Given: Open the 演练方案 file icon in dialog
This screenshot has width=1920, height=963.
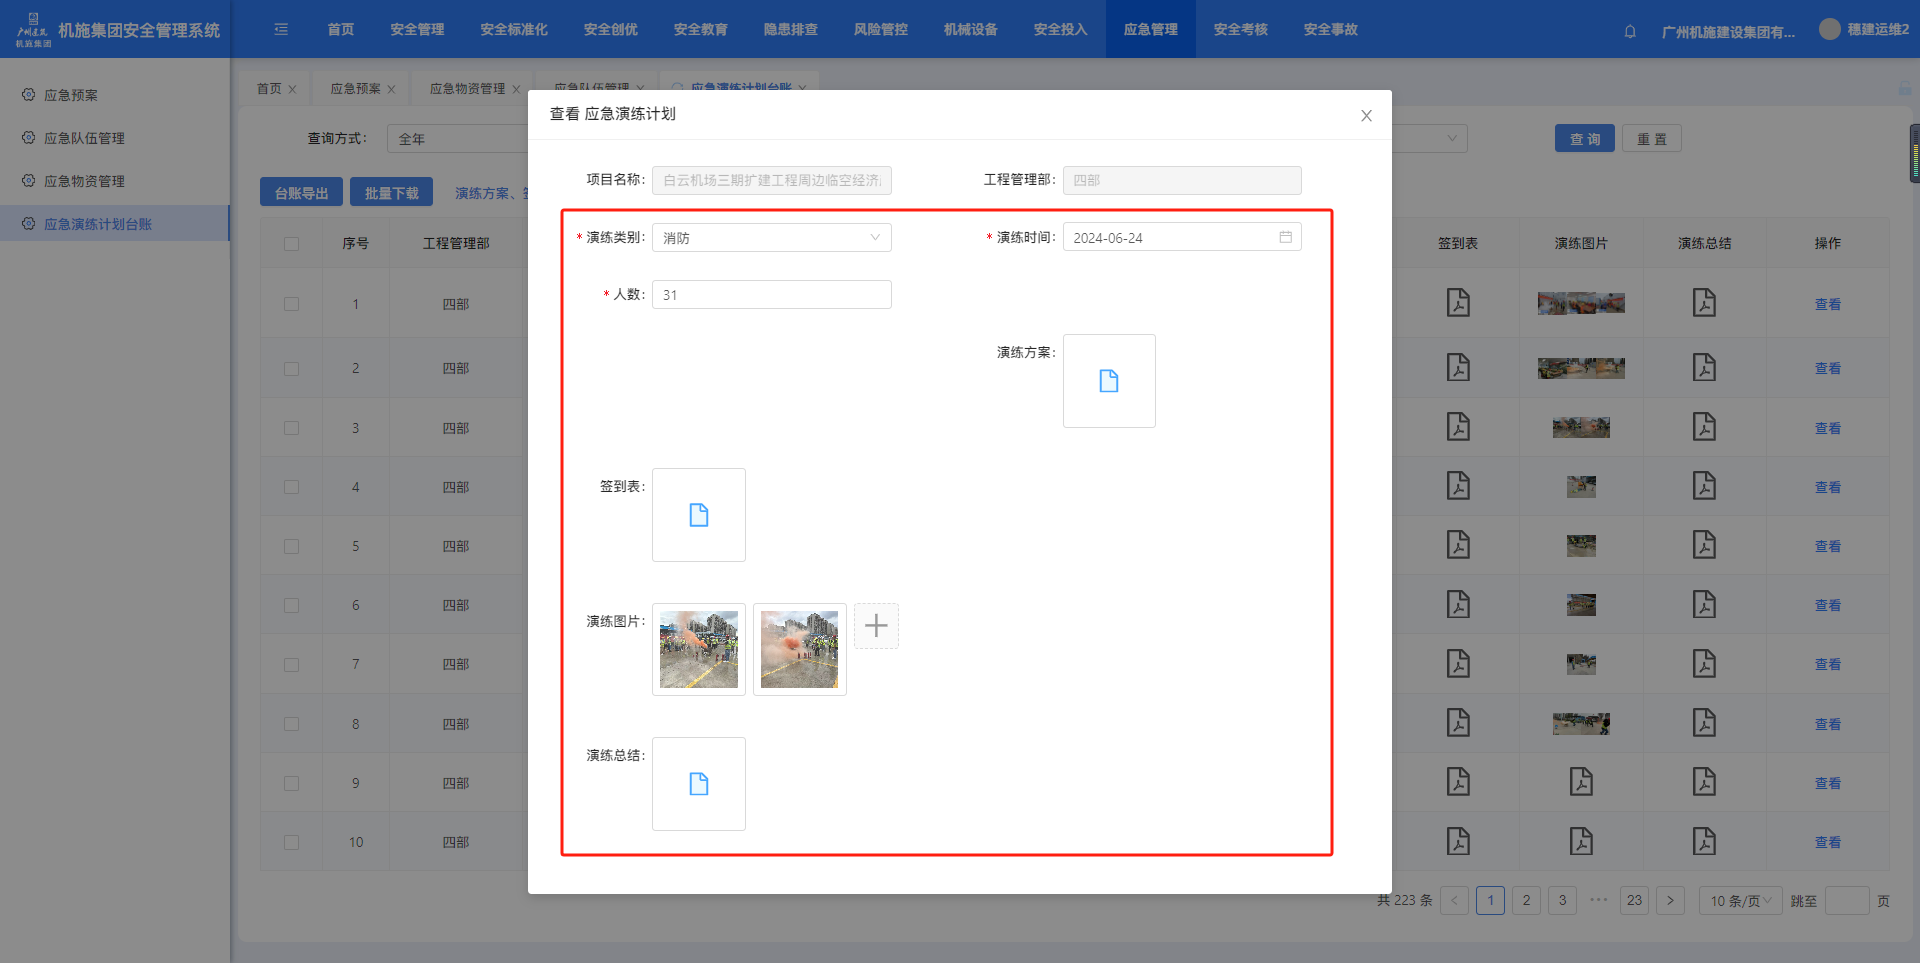Looking at the screenshot, I should click(x=1108, y=381).
